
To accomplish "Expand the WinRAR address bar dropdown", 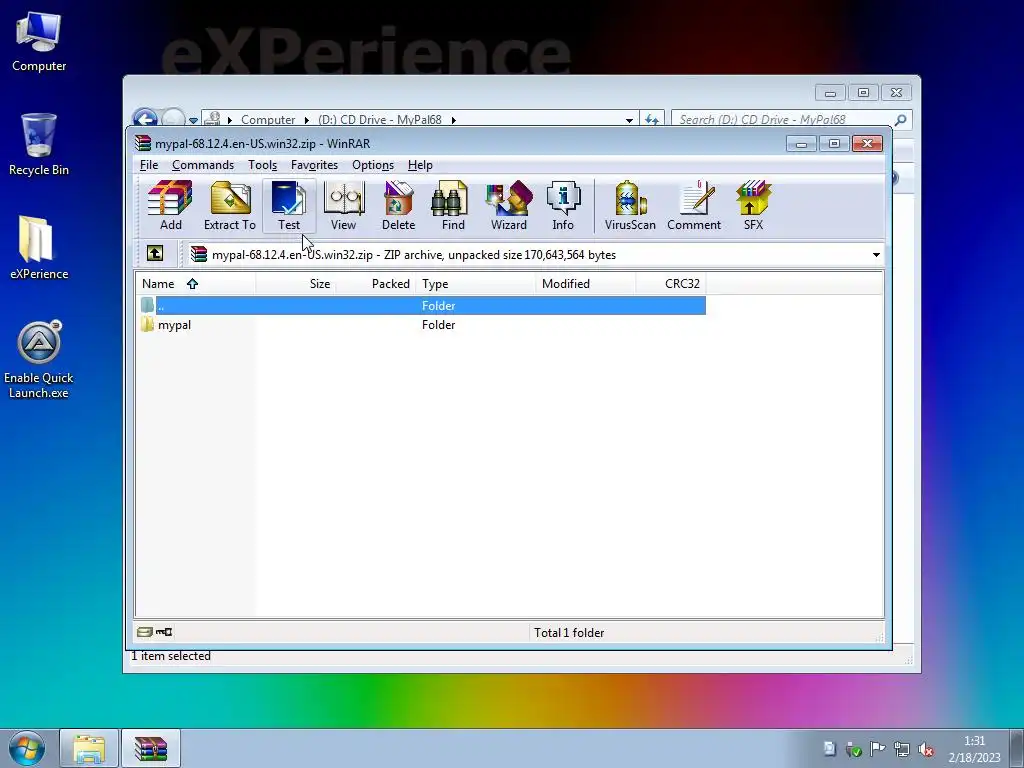I will tap(876, 255).
